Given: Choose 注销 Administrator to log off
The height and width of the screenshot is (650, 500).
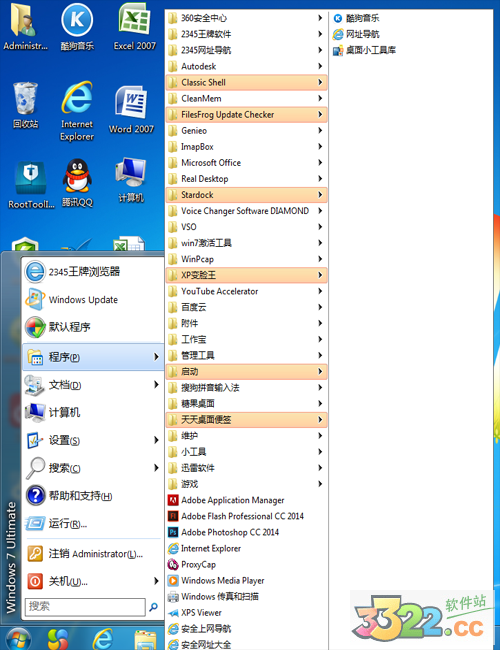Looking at the screenshot, I should tap(93, 553).
